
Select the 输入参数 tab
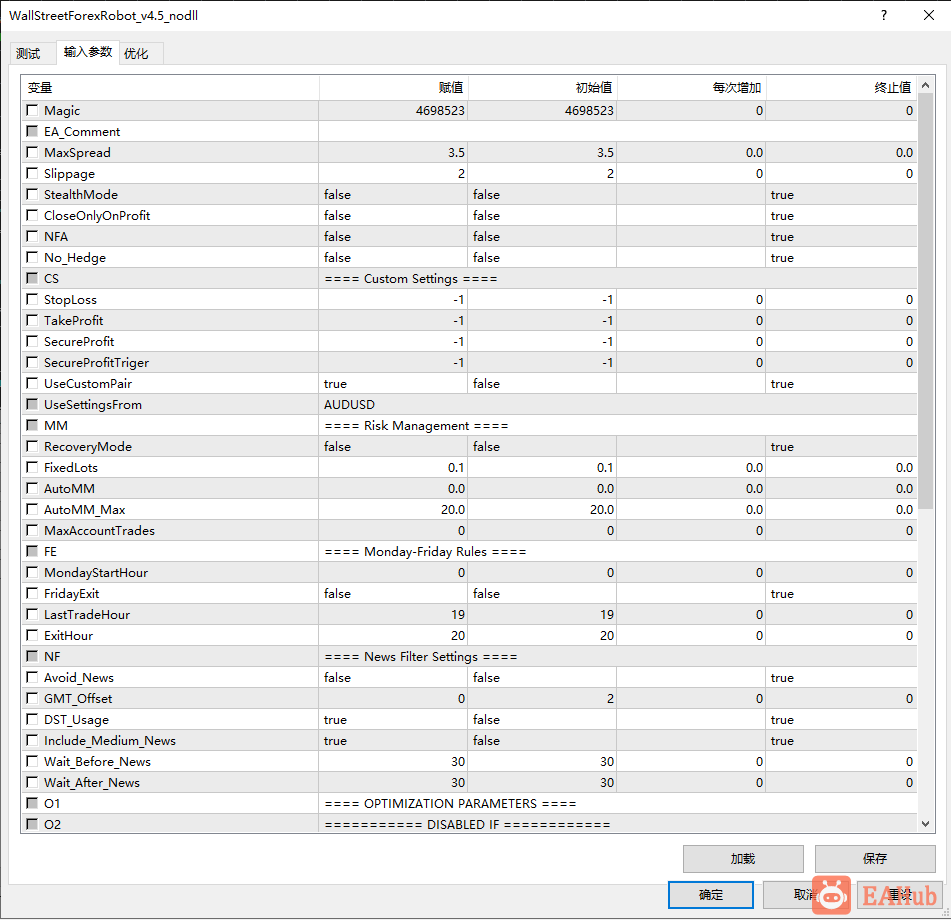[x=88, y=52]
